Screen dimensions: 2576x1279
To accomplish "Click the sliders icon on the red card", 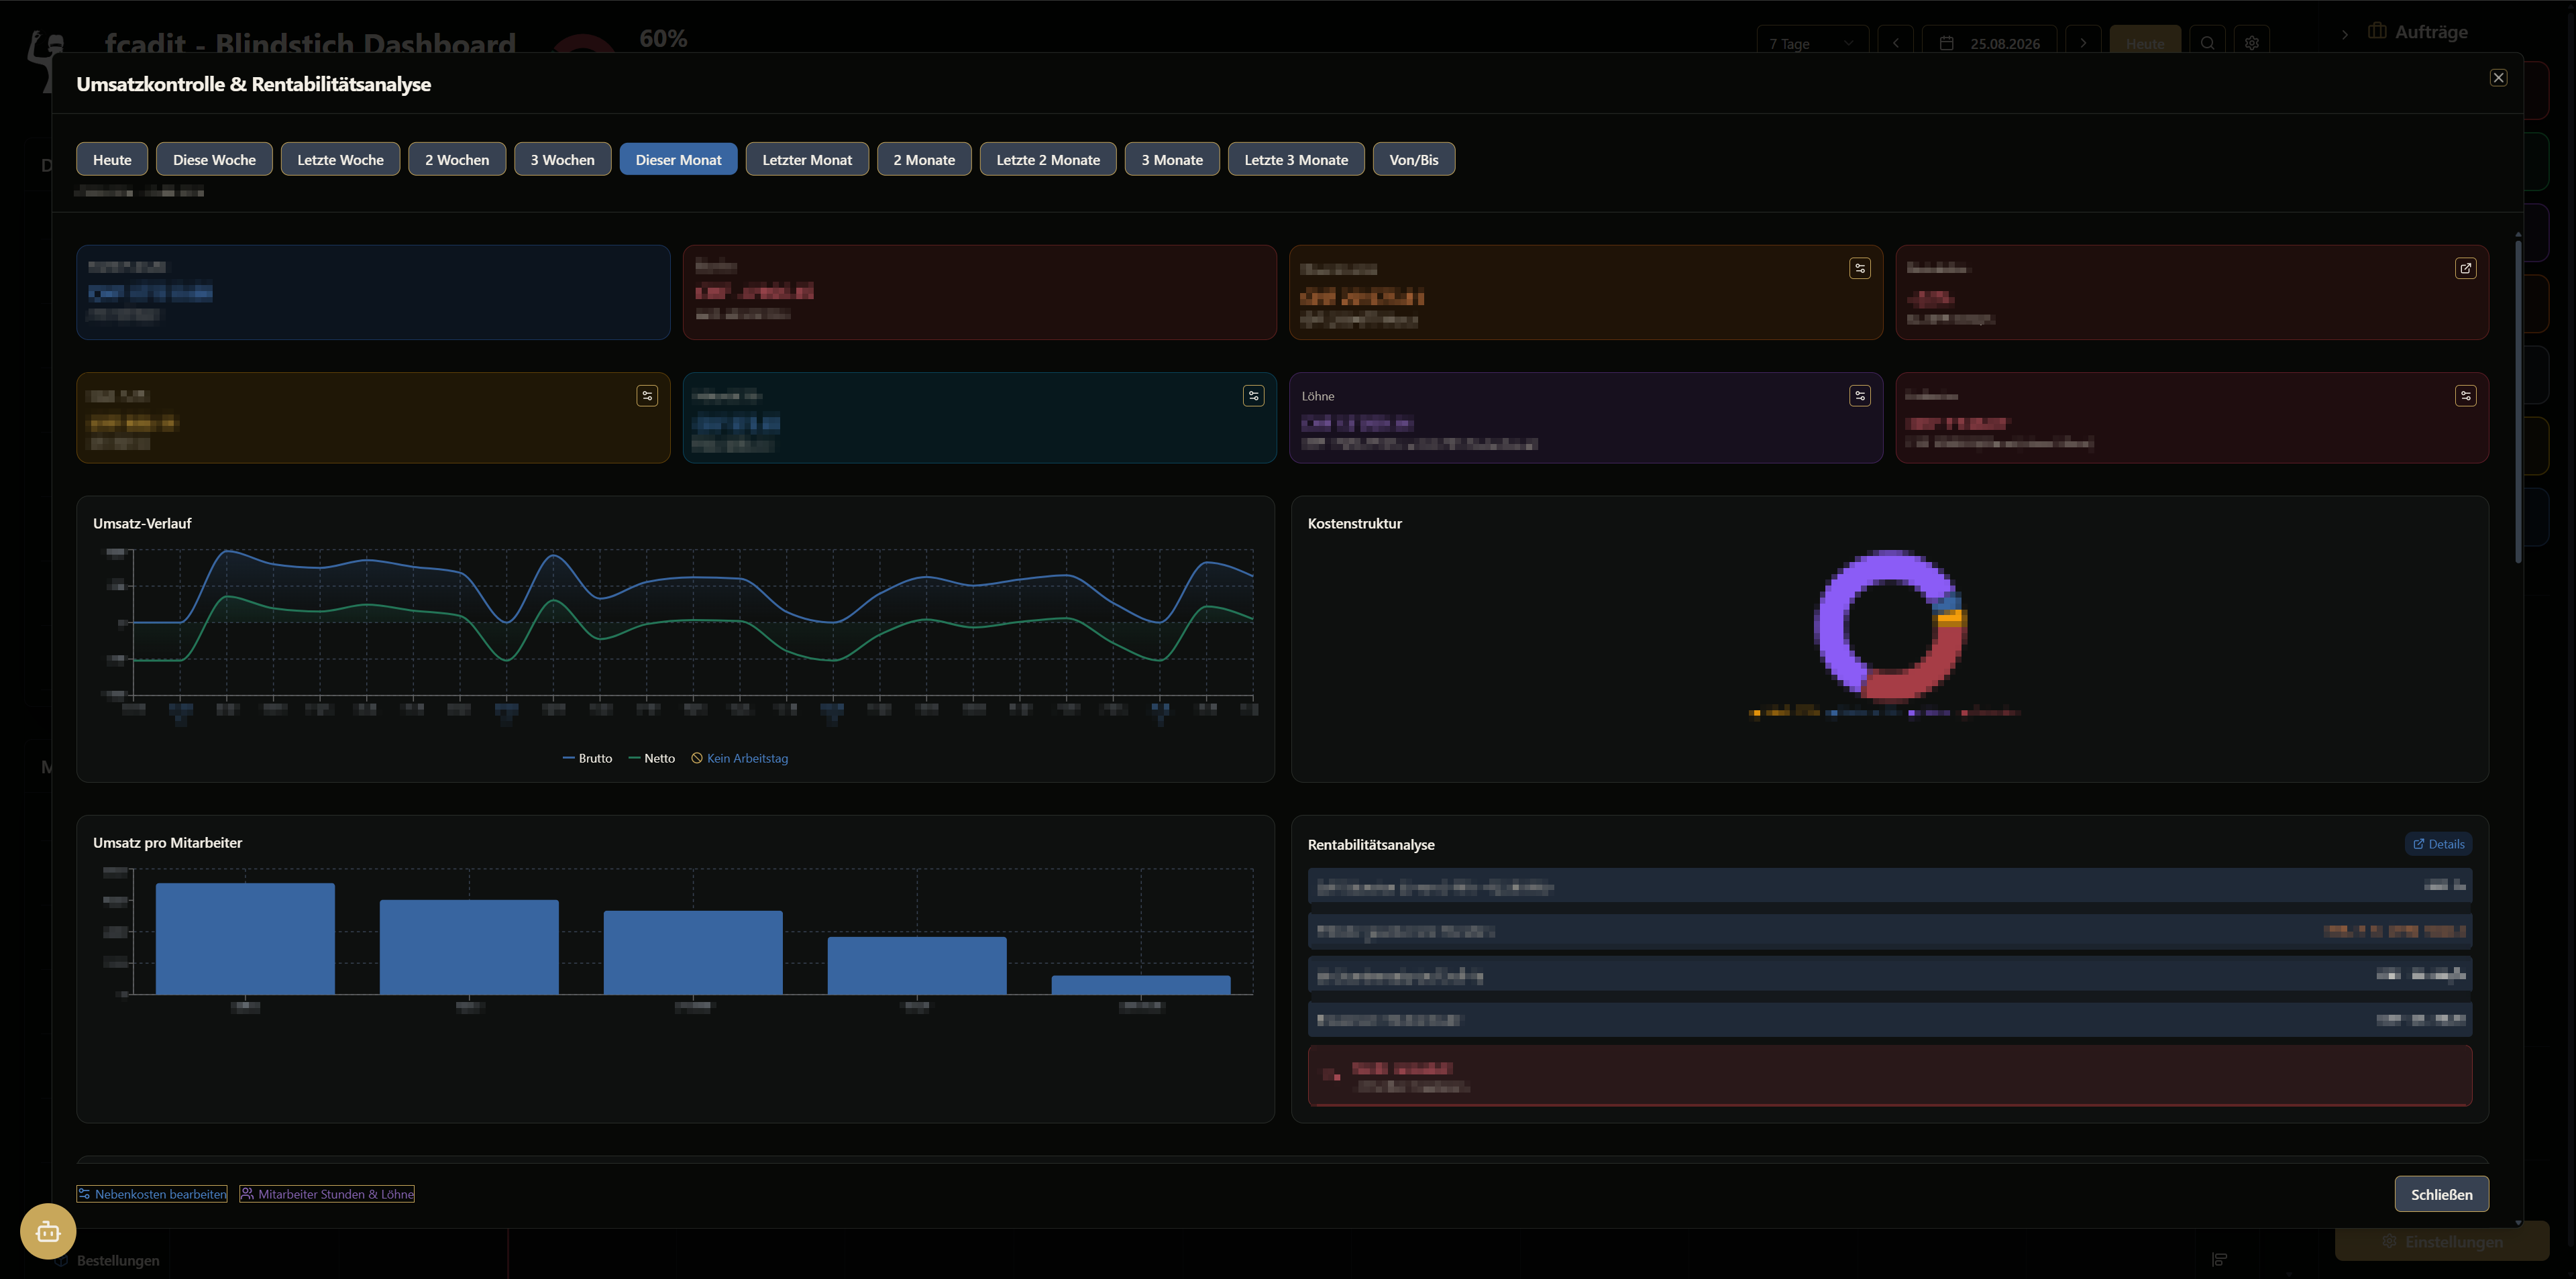I will click(x=2465, y=396).
